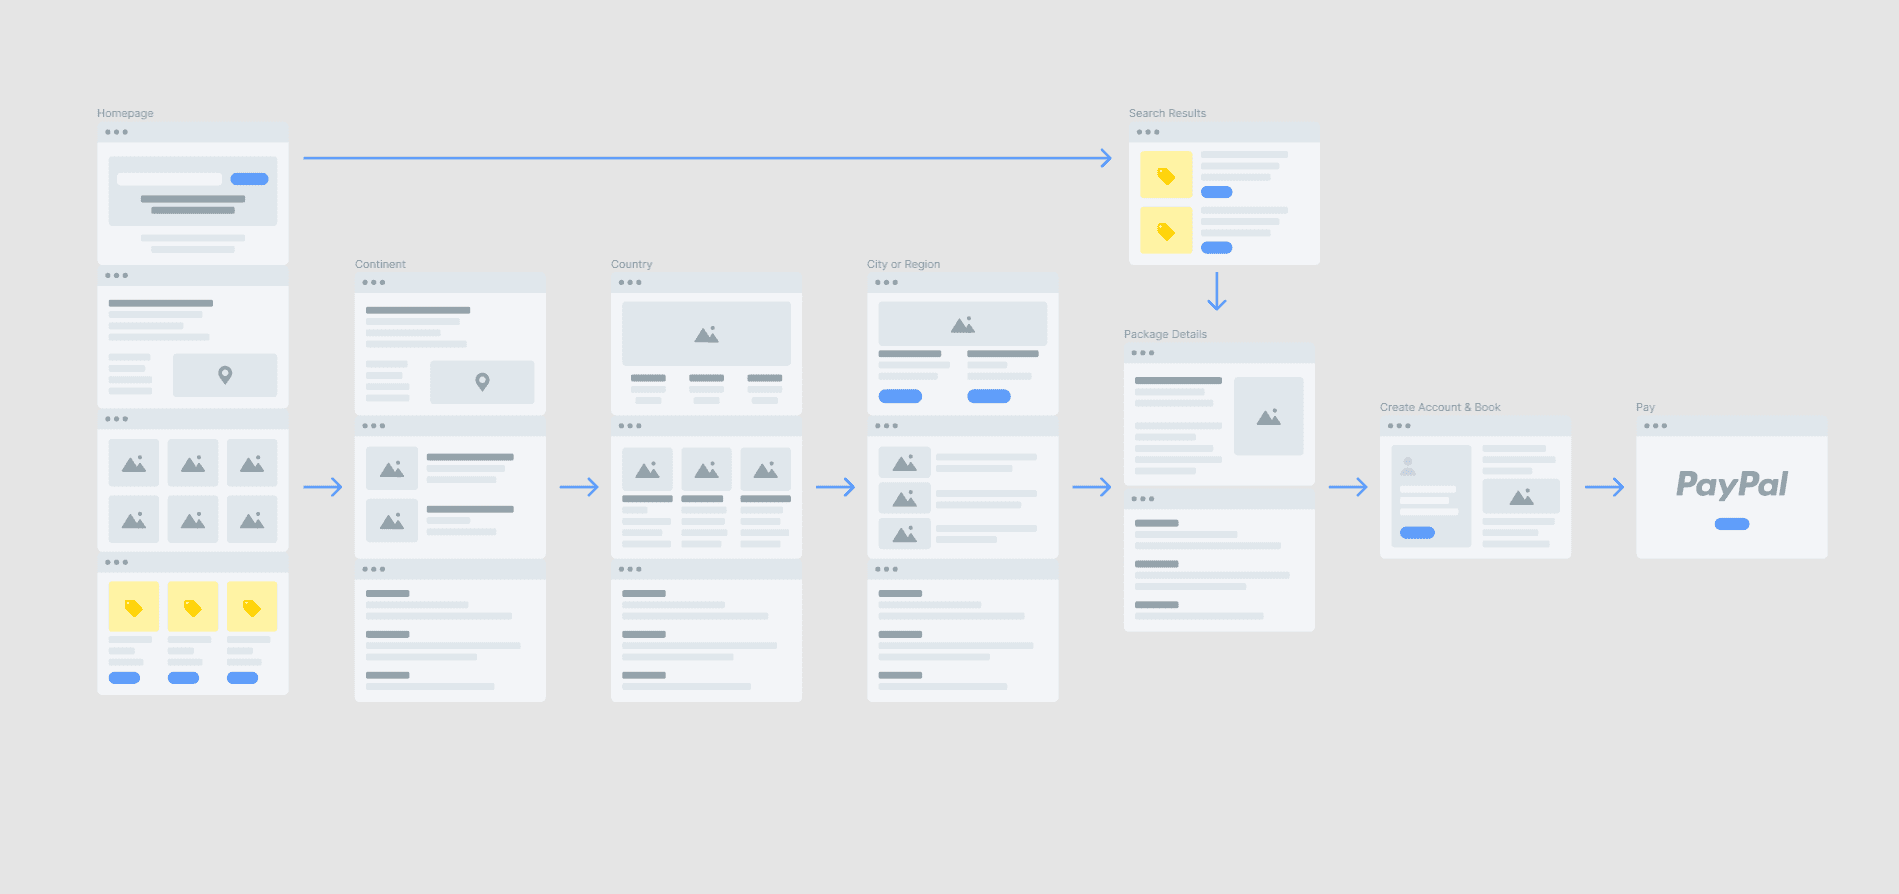Image resolution: width=1899 pixels, height=894 pixels.
Task: Select the Continent frame label
Action: (x=380, y=264)
